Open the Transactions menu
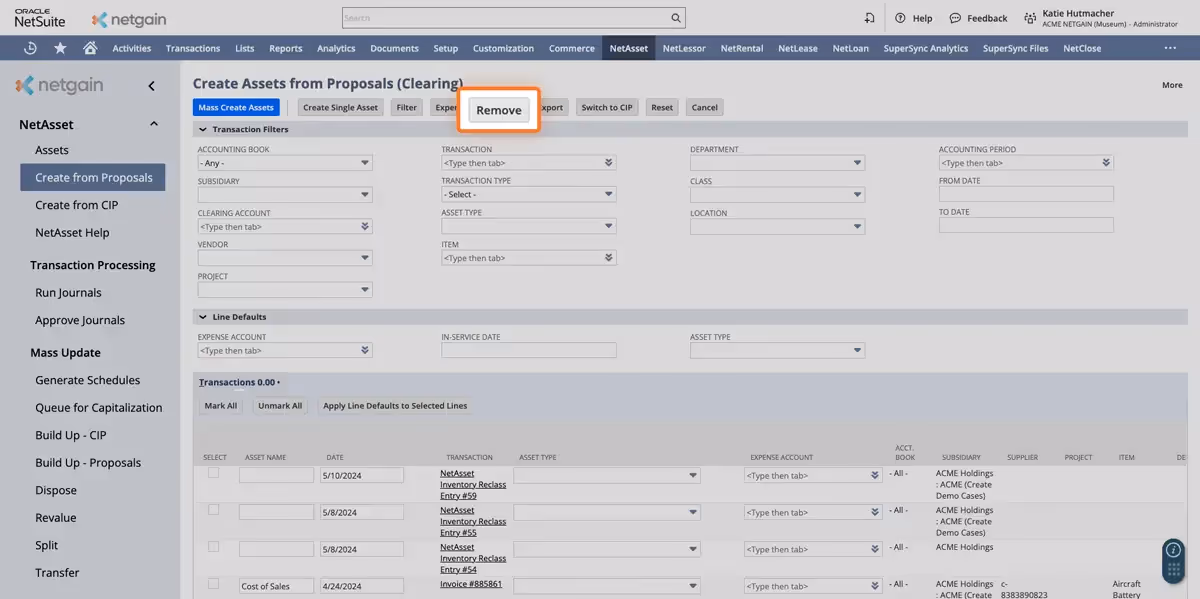1200x599 pixels. (192, 47)
